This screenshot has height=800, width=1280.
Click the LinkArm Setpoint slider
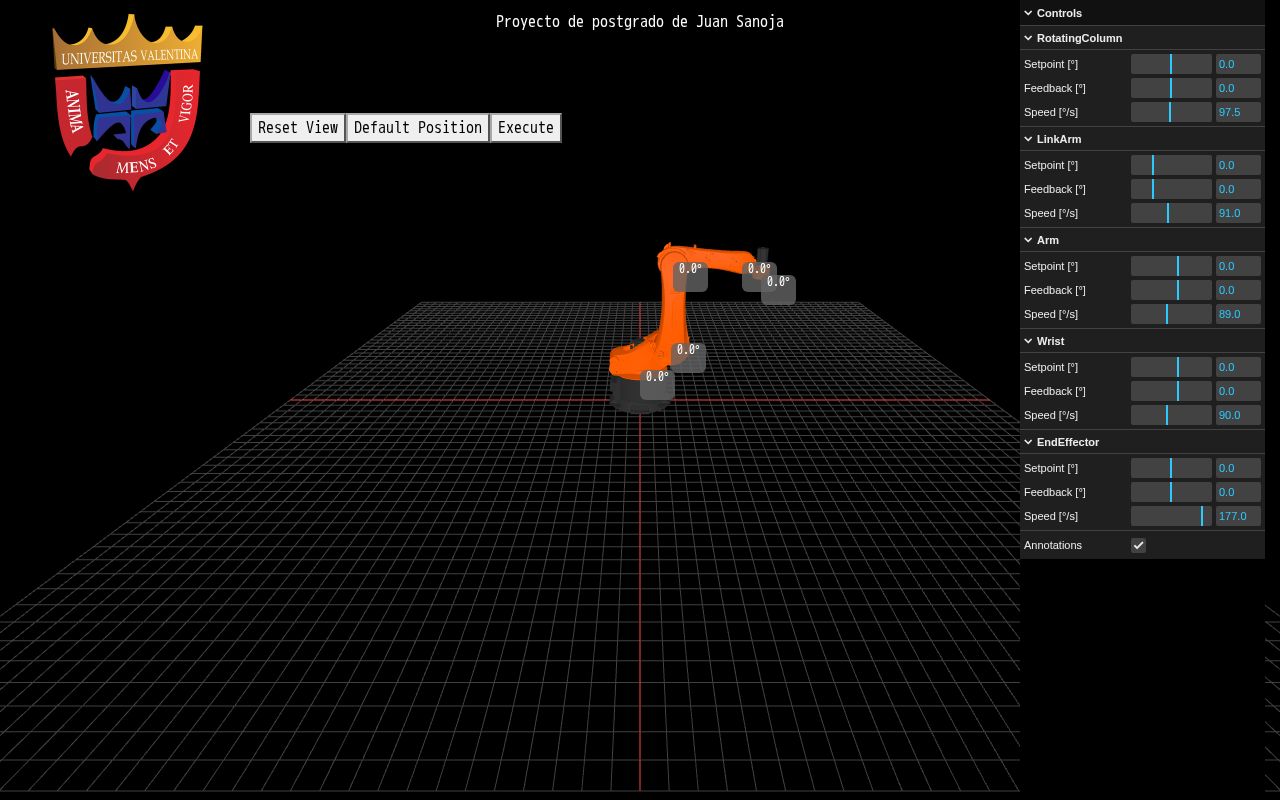point(1171,165)
